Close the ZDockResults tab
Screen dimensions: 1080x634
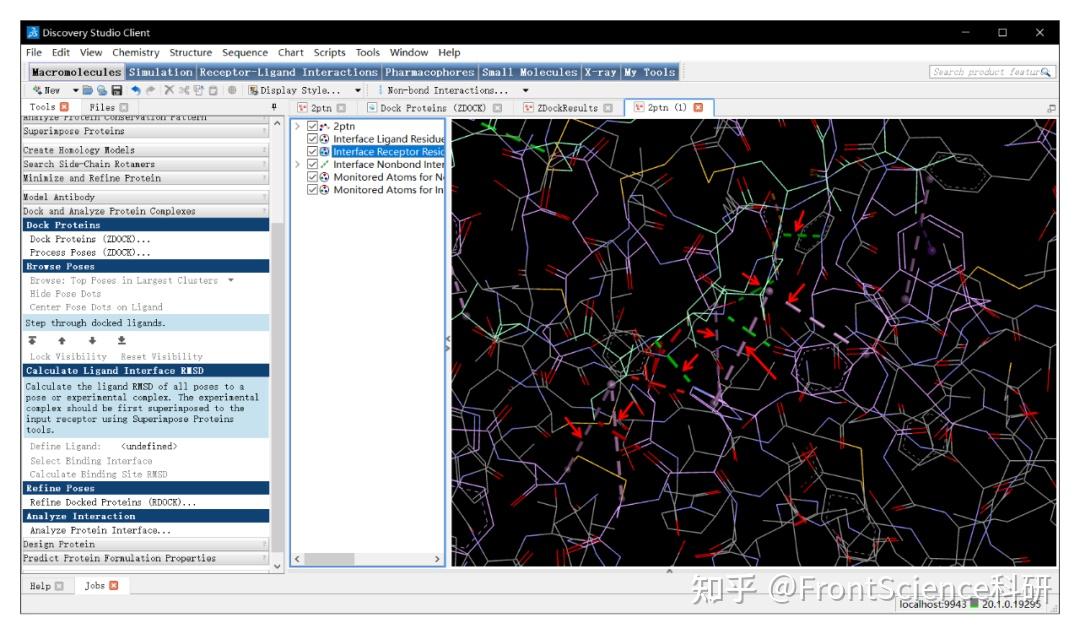[608, 108]
